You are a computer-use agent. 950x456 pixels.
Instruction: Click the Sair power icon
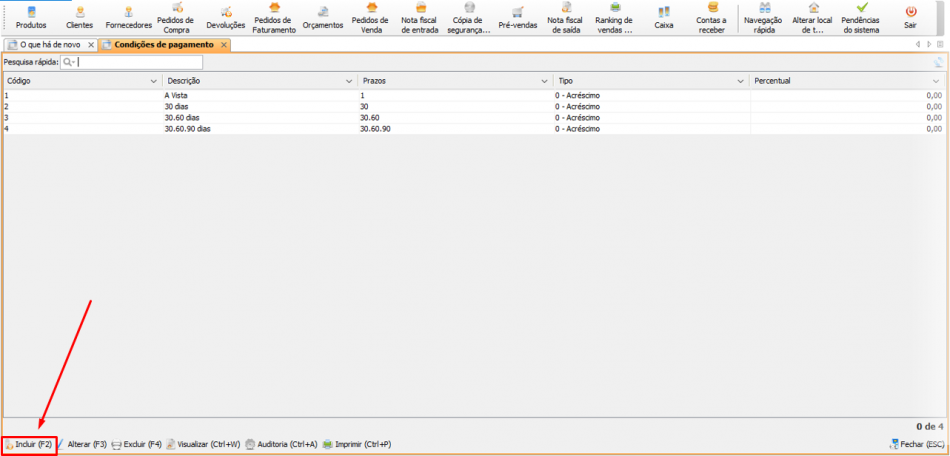tap(910, 18)
